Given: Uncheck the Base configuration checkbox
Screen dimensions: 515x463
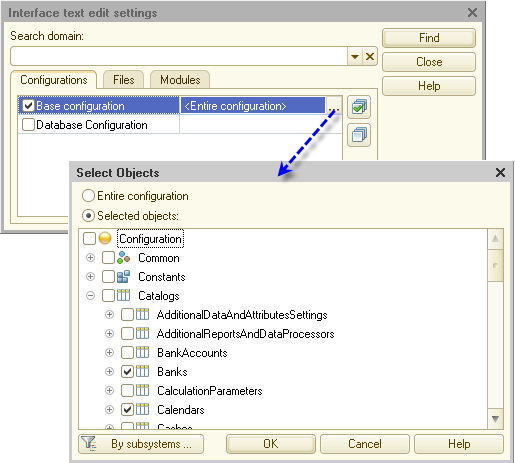Looking at the screenshot, I should [28, 106].
